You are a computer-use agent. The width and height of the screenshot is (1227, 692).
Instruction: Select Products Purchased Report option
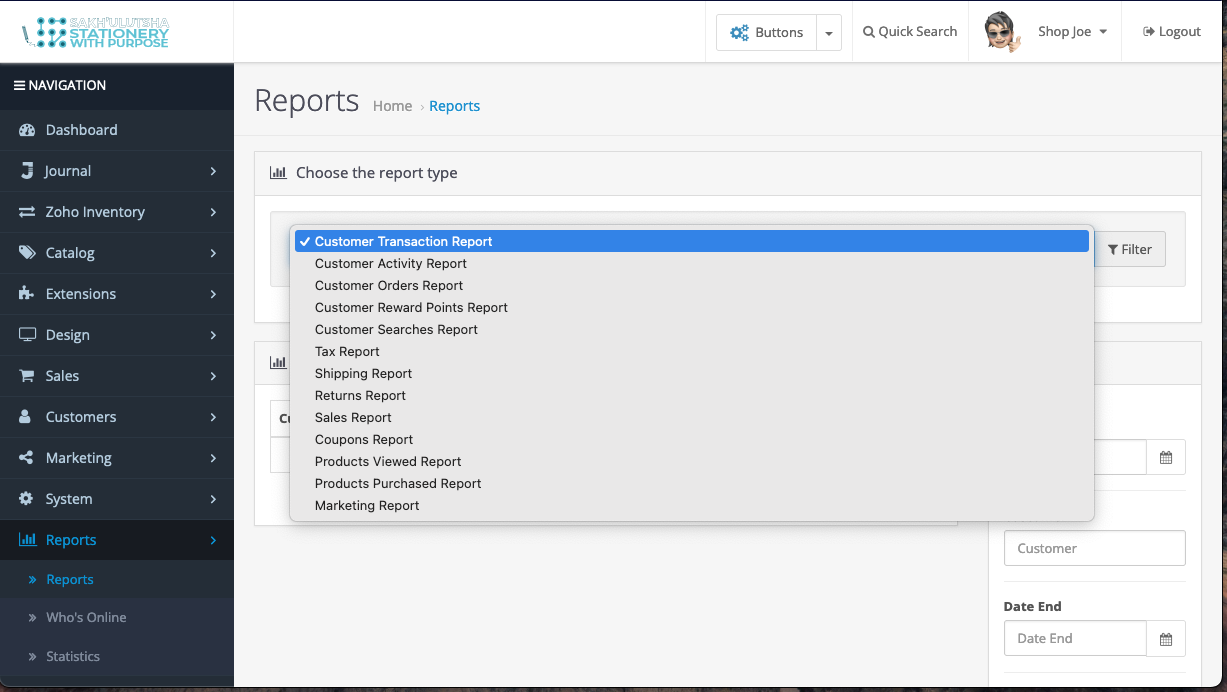tap(691, 483)
